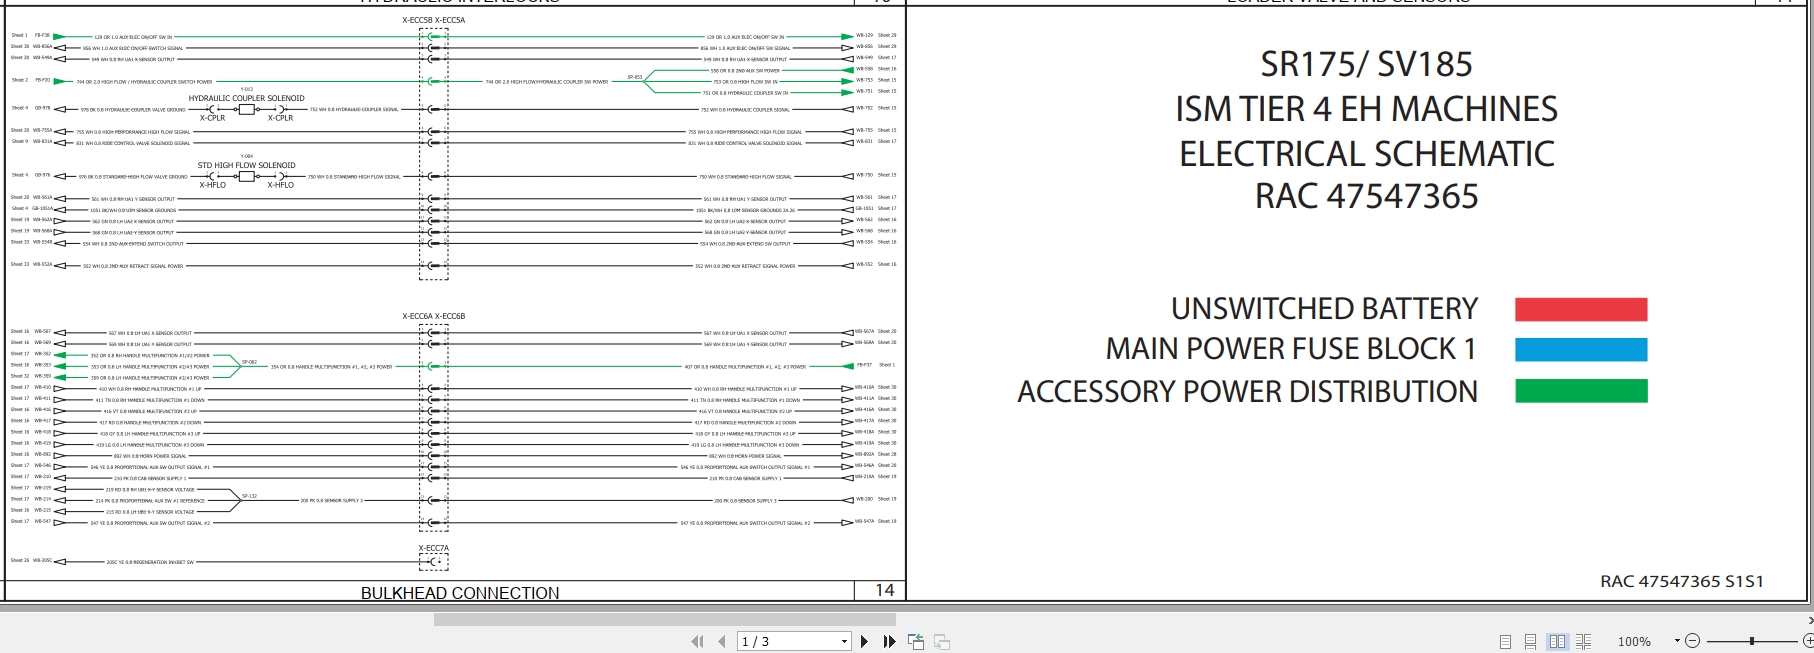Switch to single page view
The image size is (1814, 653).
click(1506, 642)
